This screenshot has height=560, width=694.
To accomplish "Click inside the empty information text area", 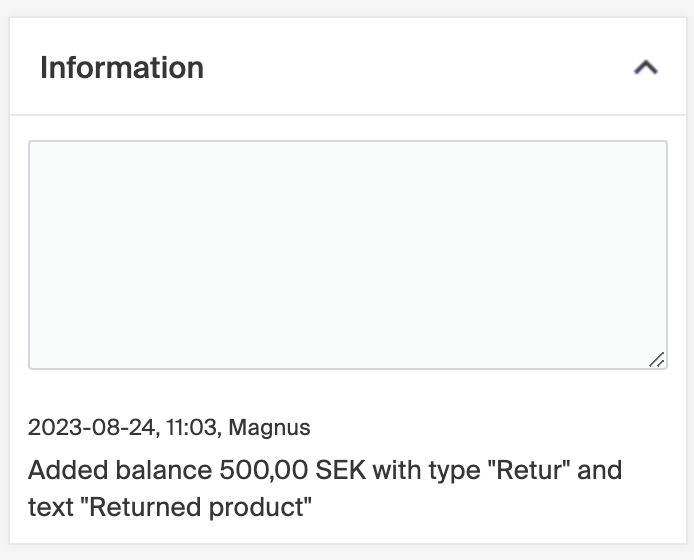I will pos(347,255).
